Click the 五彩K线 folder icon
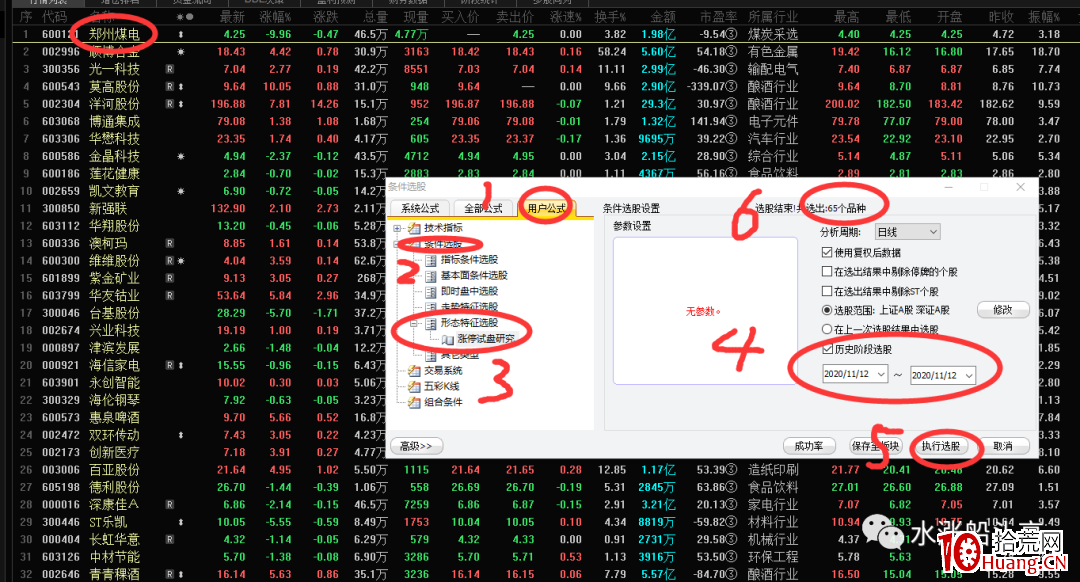This screenshot has height=582, width=1080. click(414, 386)
